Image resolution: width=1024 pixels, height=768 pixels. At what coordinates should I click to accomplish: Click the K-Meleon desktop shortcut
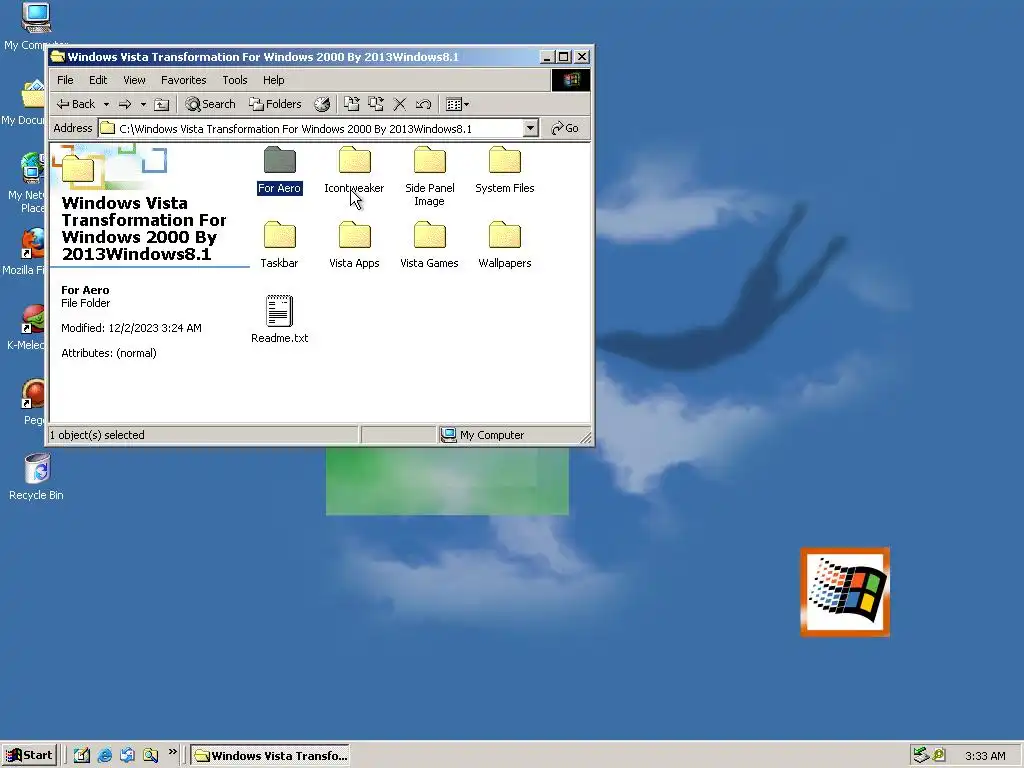(26, 328)
